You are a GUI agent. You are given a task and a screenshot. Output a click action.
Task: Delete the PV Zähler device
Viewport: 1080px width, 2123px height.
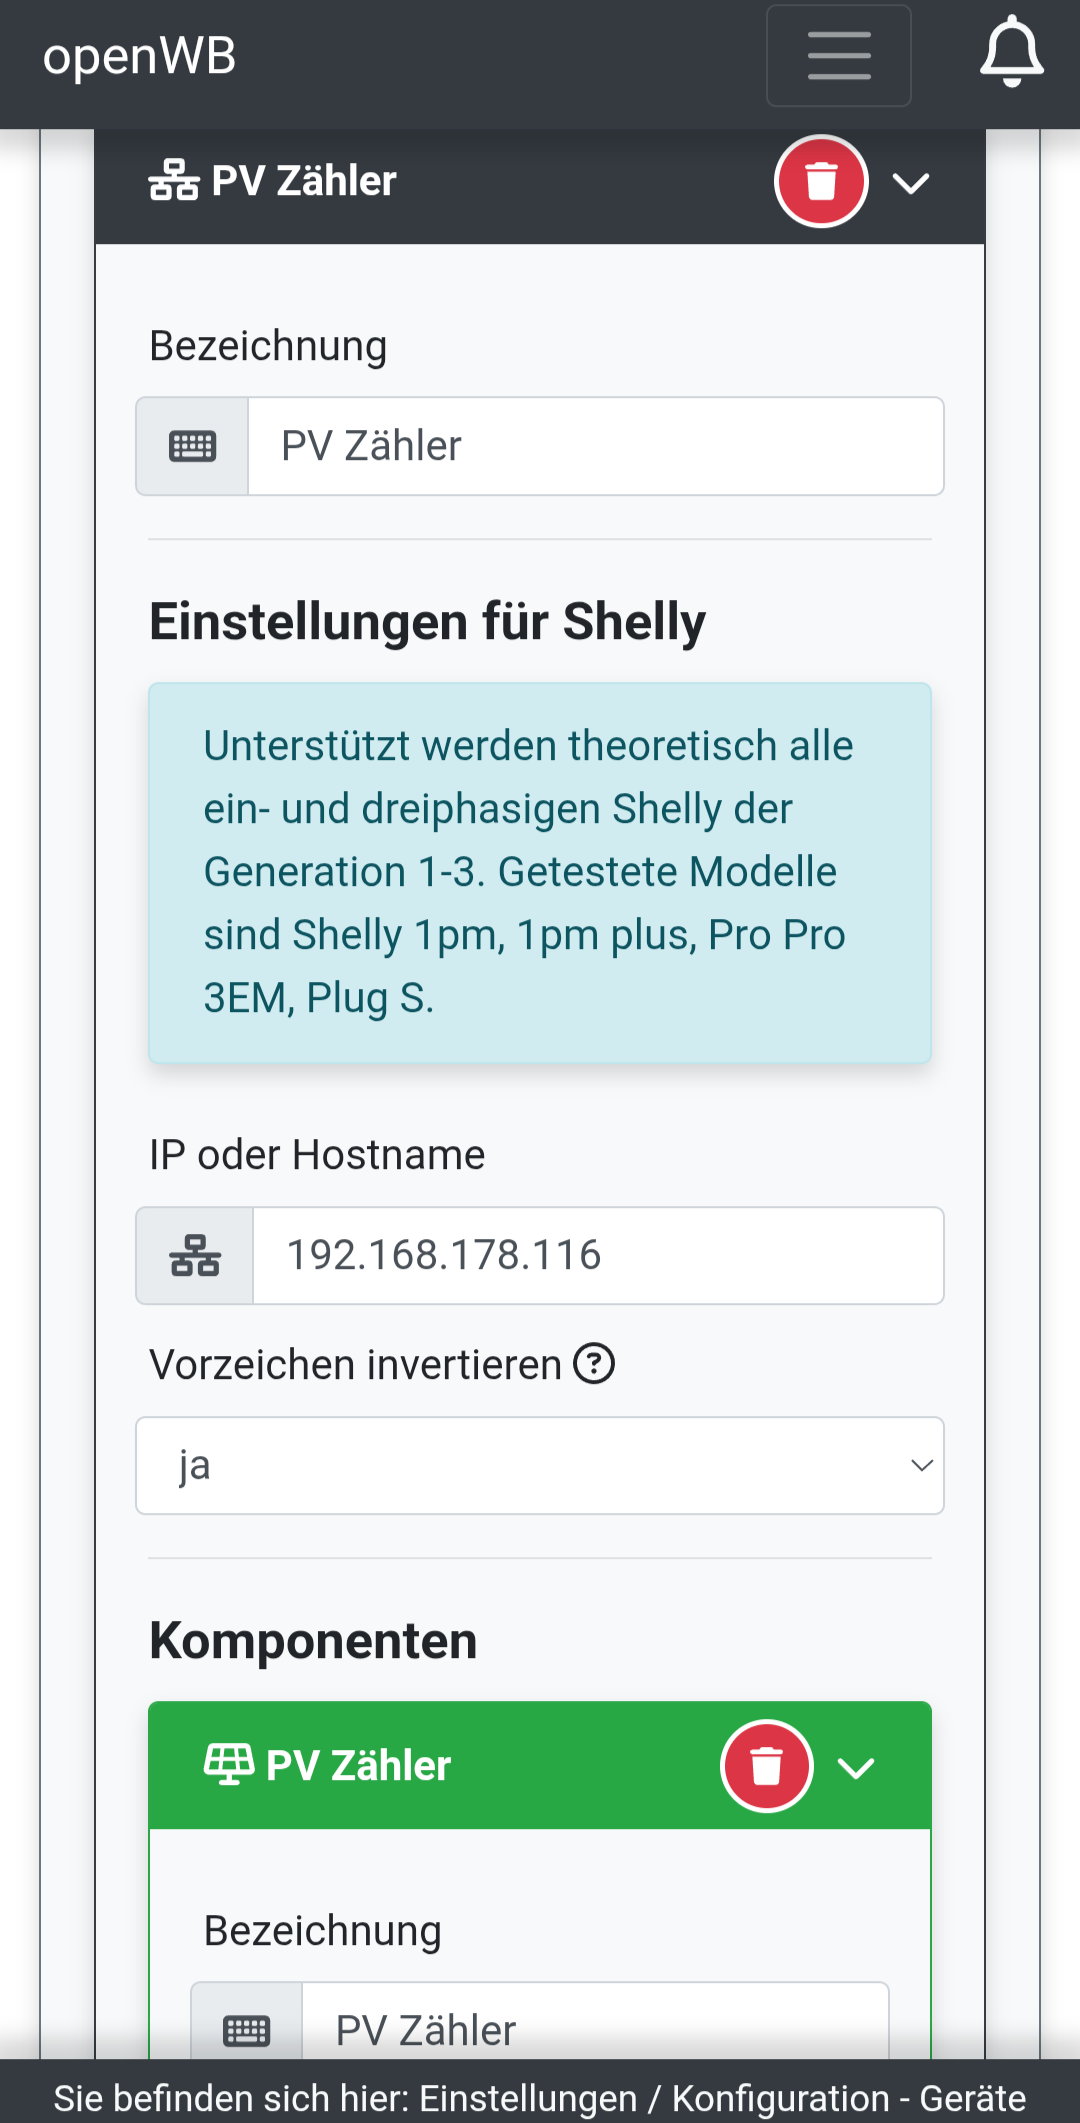click(x=821, y=182)
